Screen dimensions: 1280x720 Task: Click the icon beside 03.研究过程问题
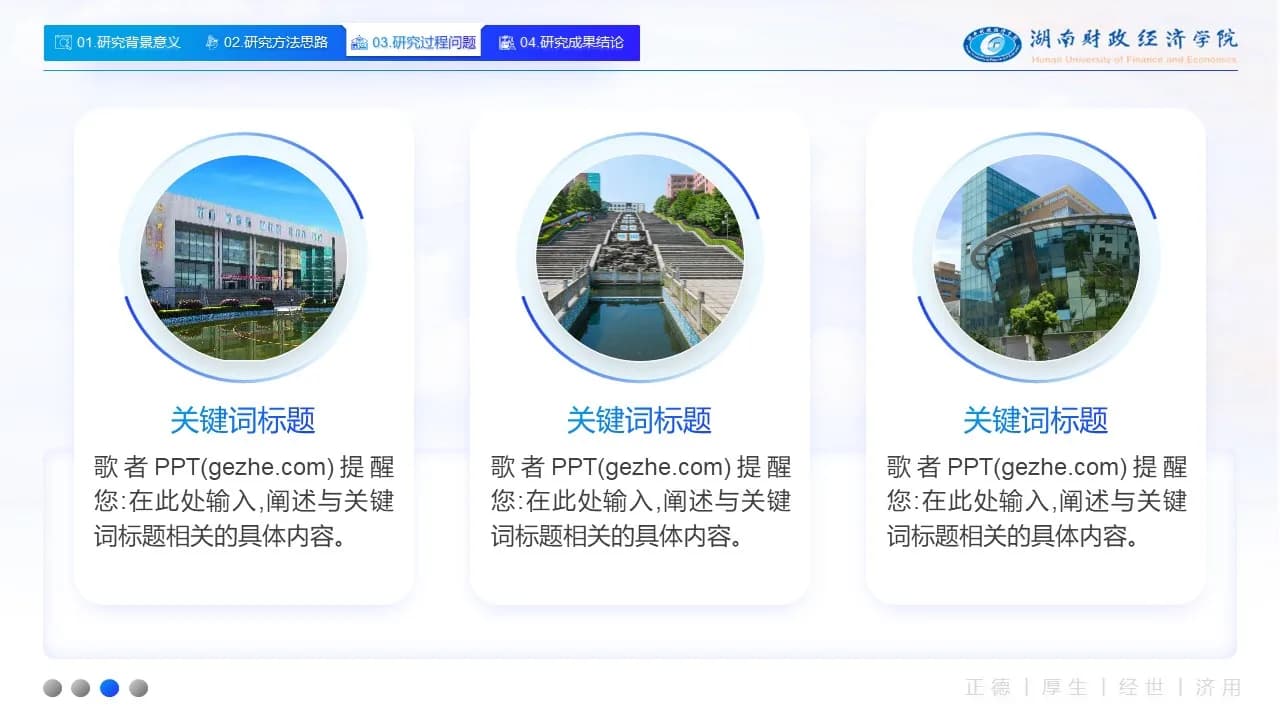359,43
